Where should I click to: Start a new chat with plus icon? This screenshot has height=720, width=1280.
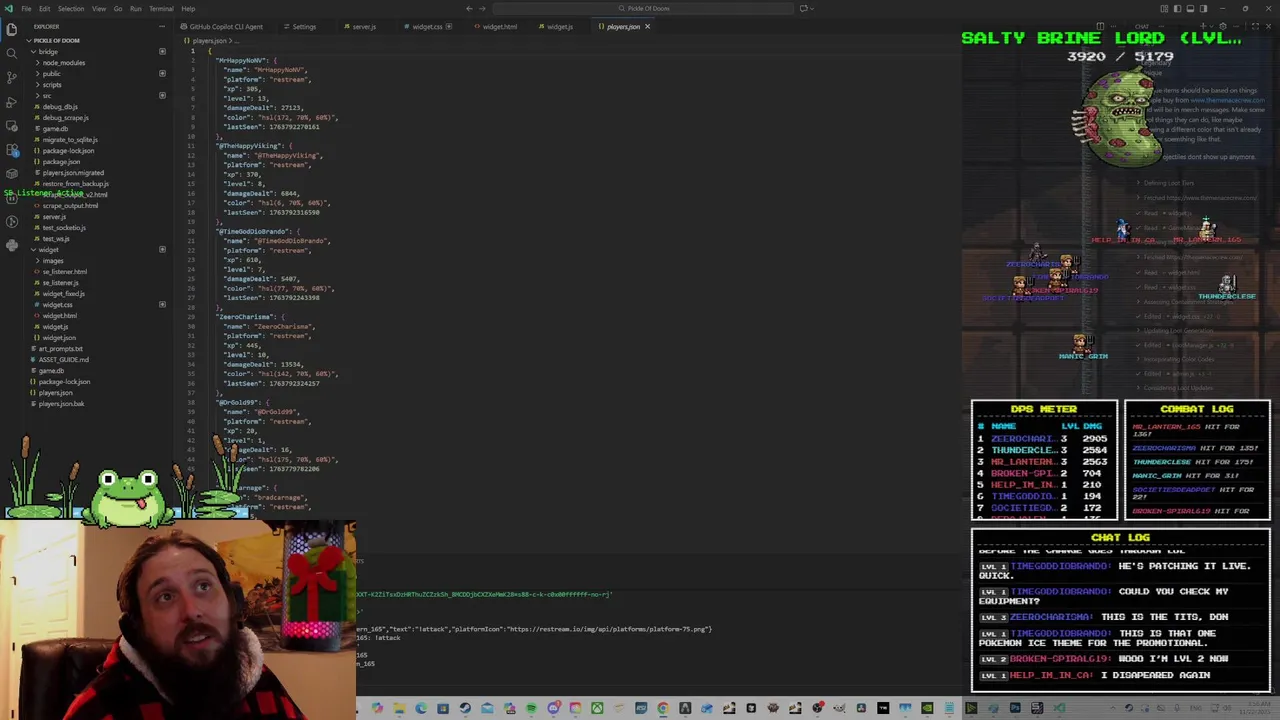coord(1203,26)
